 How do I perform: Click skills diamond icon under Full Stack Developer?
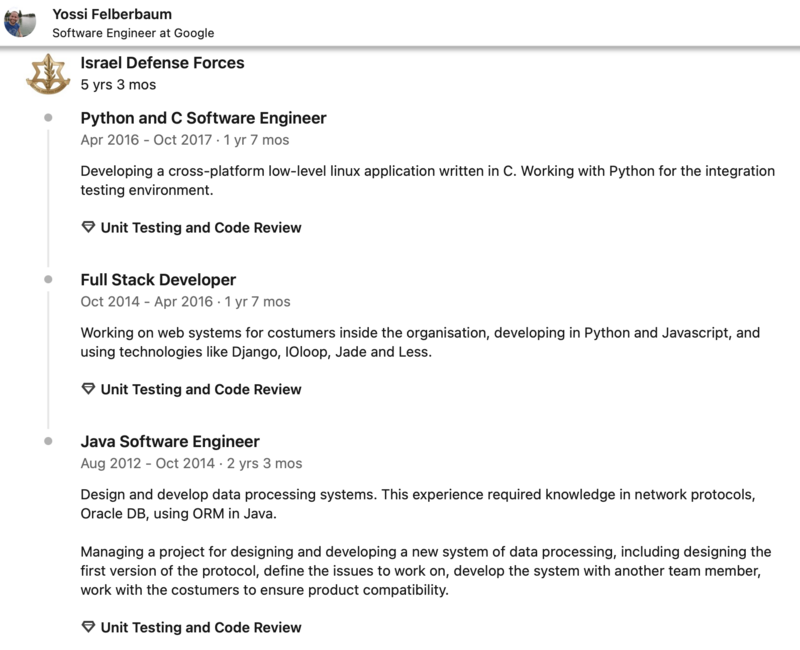[88, 389]
